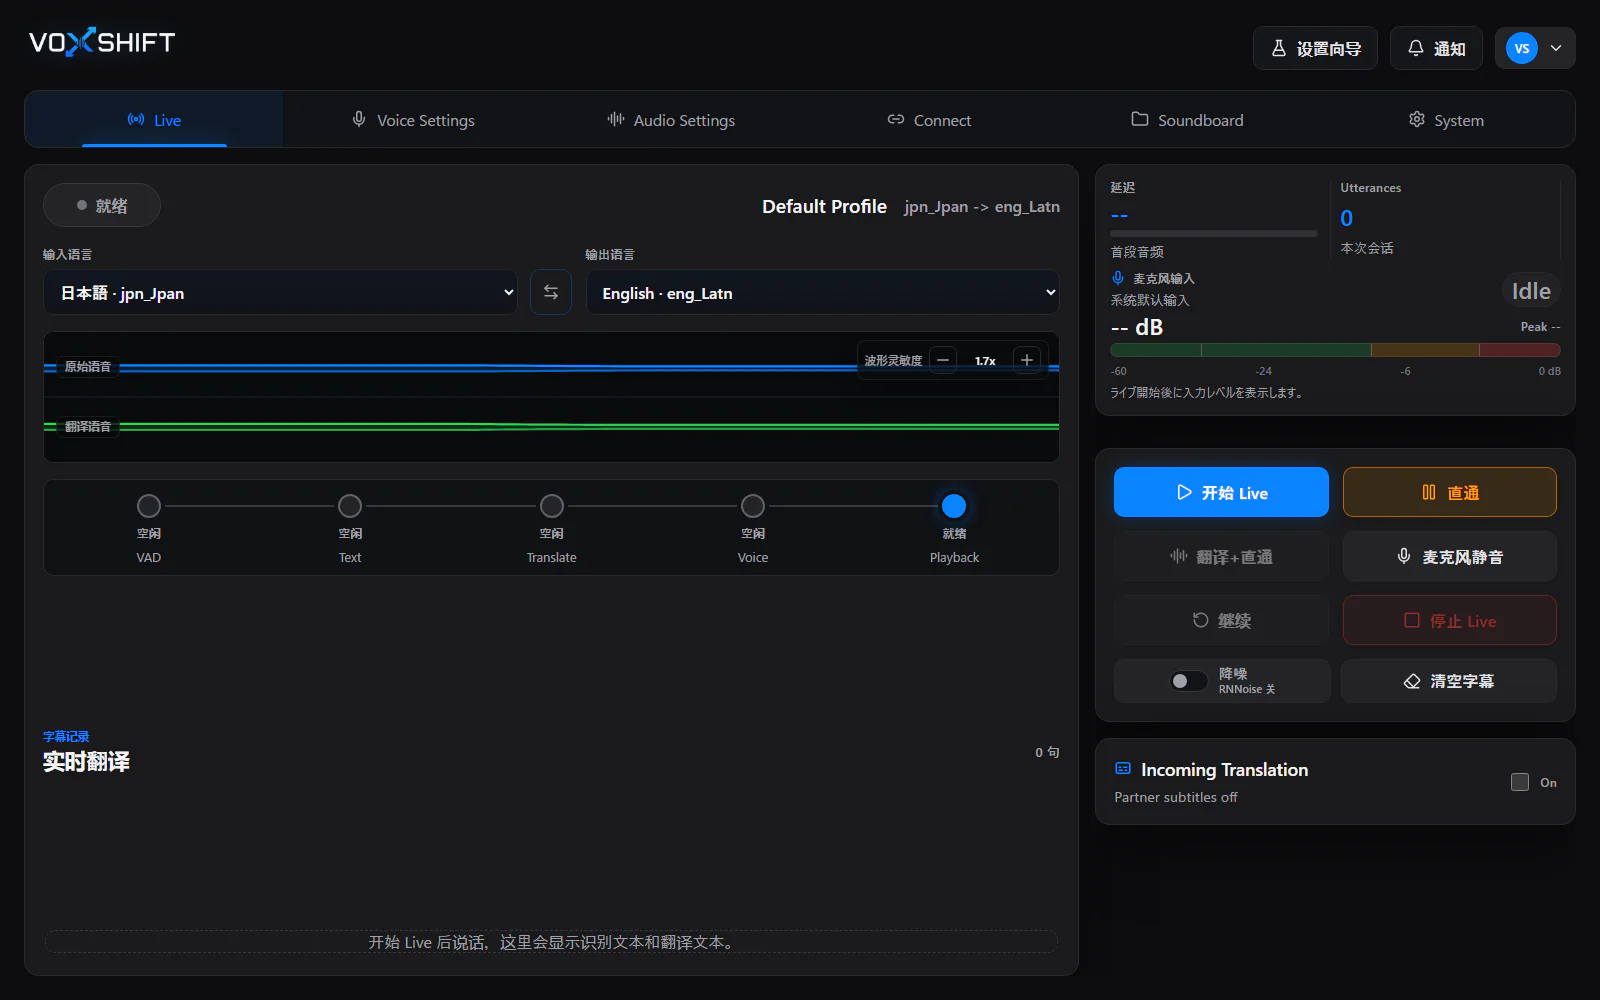Click the 延迟 latency progress bar
Image resolution: width=1600 pixels, height=1000 pixels.
[x=1214, y=234]
